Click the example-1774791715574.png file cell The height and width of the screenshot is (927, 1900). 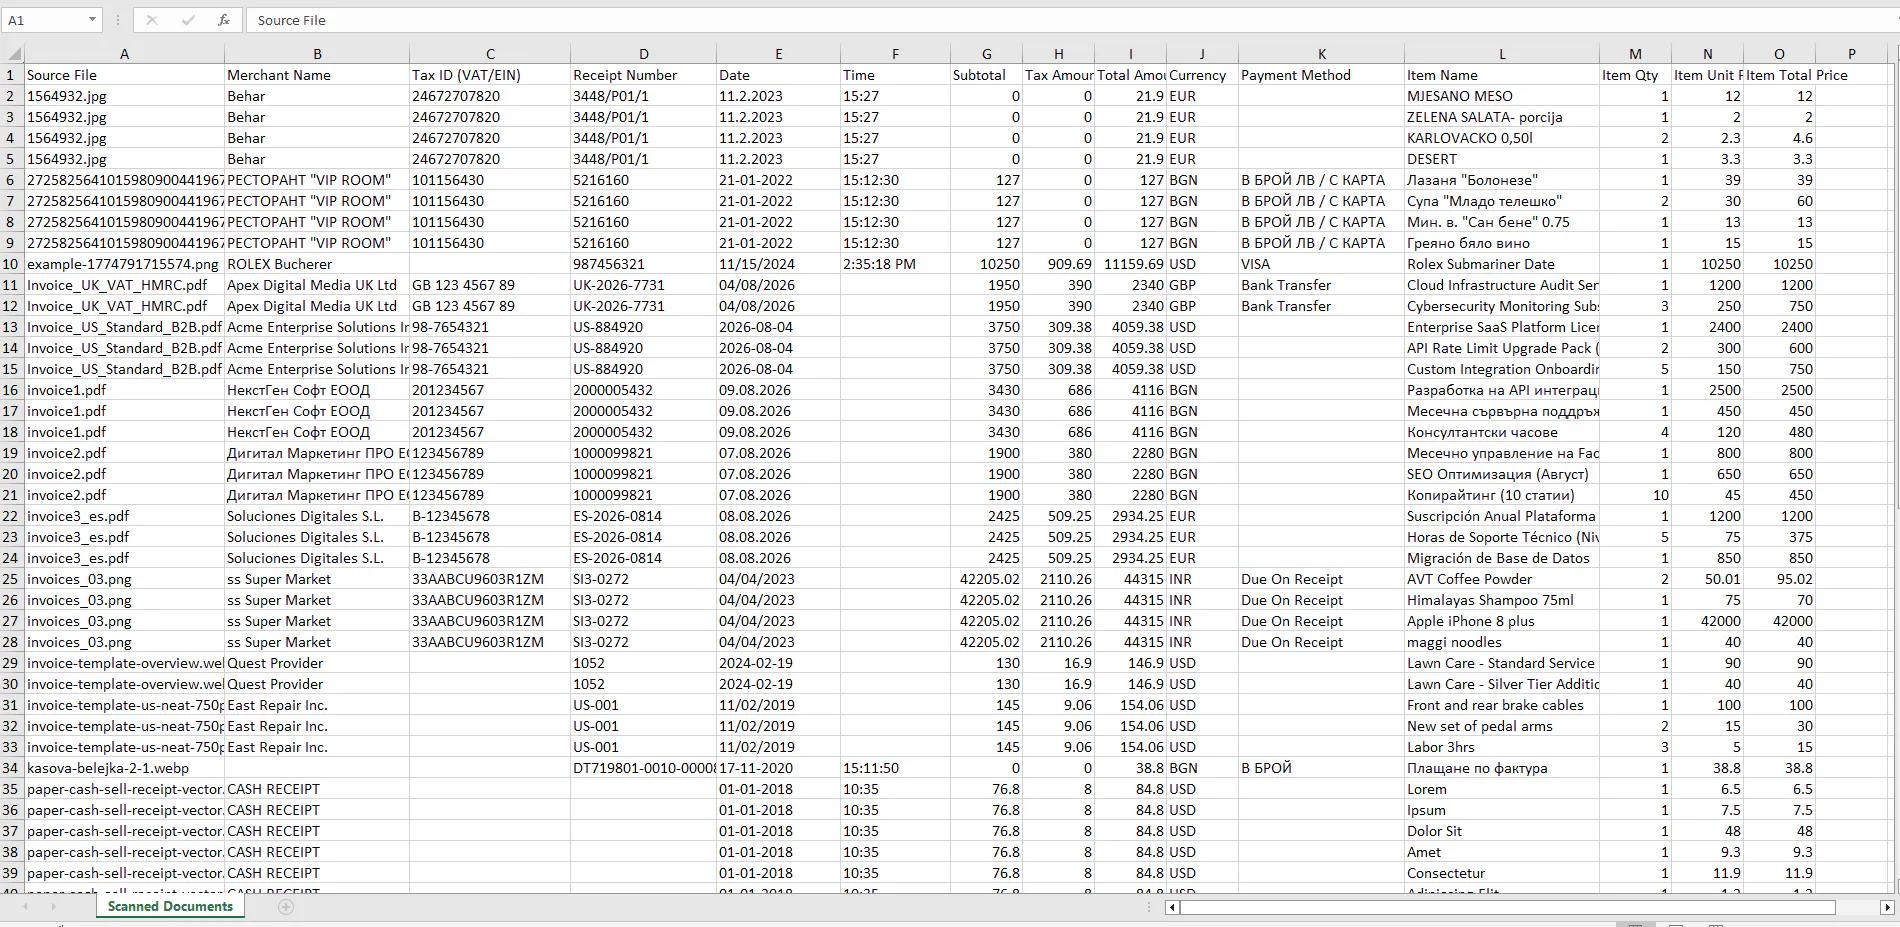(x=124, y=264)
